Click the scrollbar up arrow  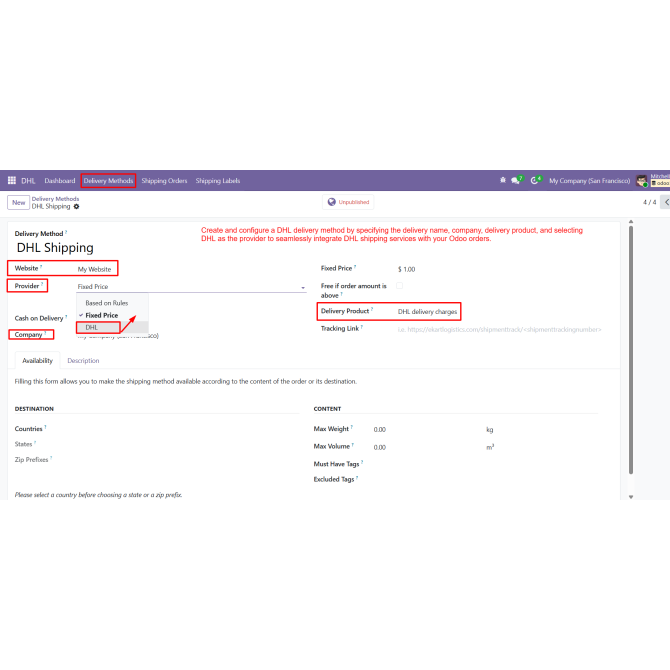click(x=631, y=222)
